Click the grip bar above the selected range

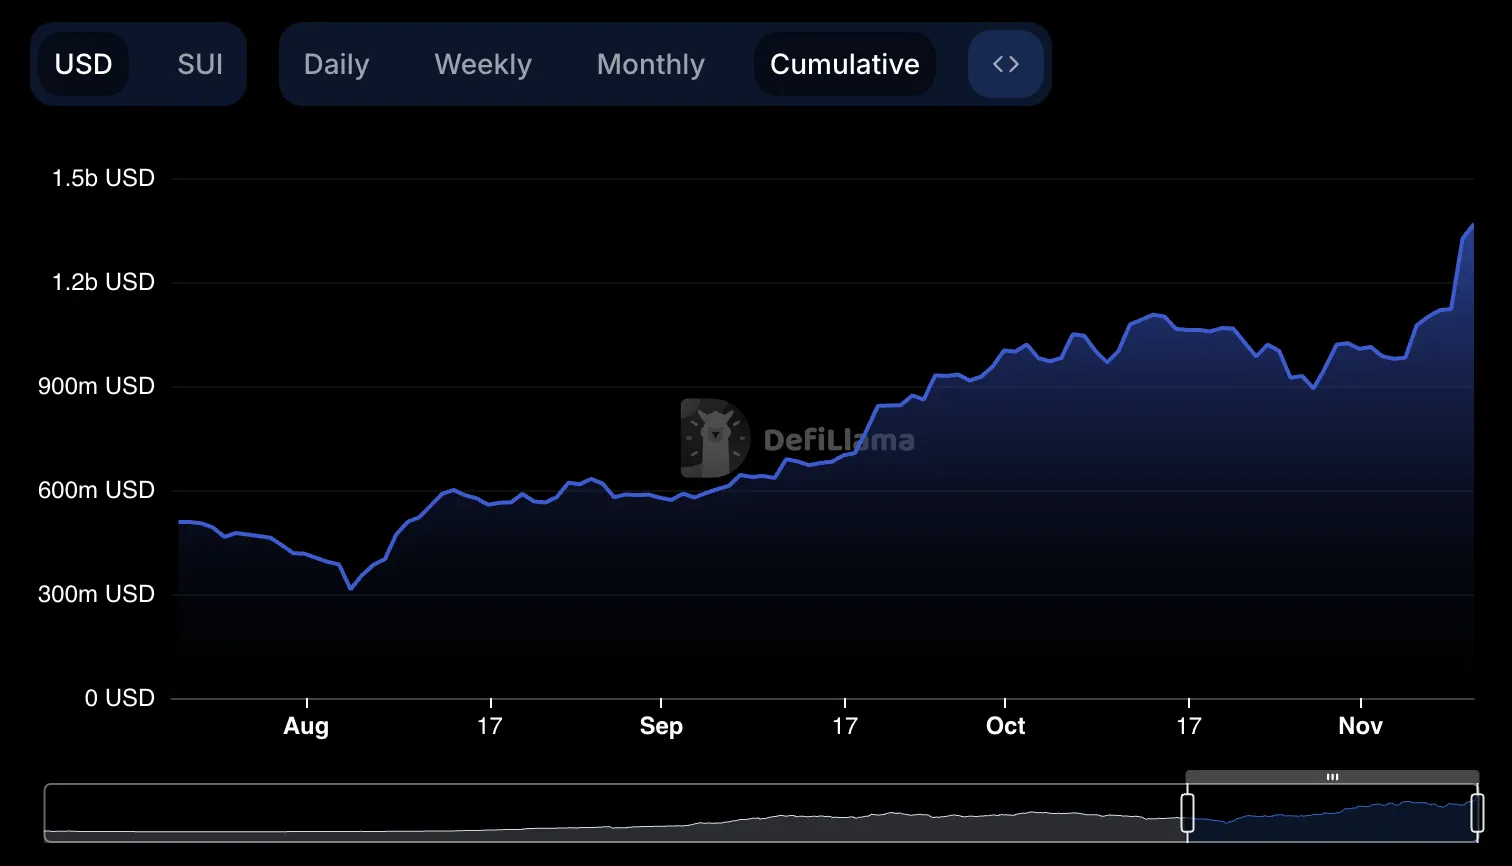point(1332,777)
